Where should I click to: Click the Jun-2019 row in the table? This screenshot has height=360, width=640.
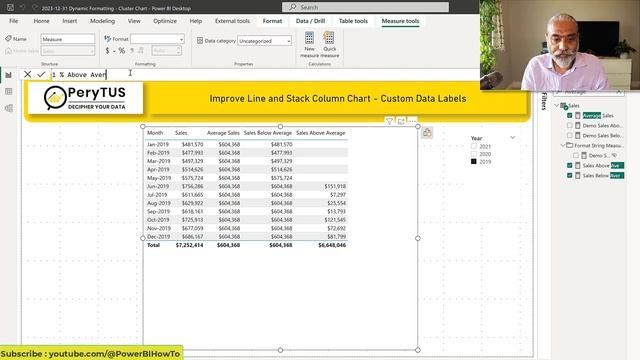click(246, 186)
